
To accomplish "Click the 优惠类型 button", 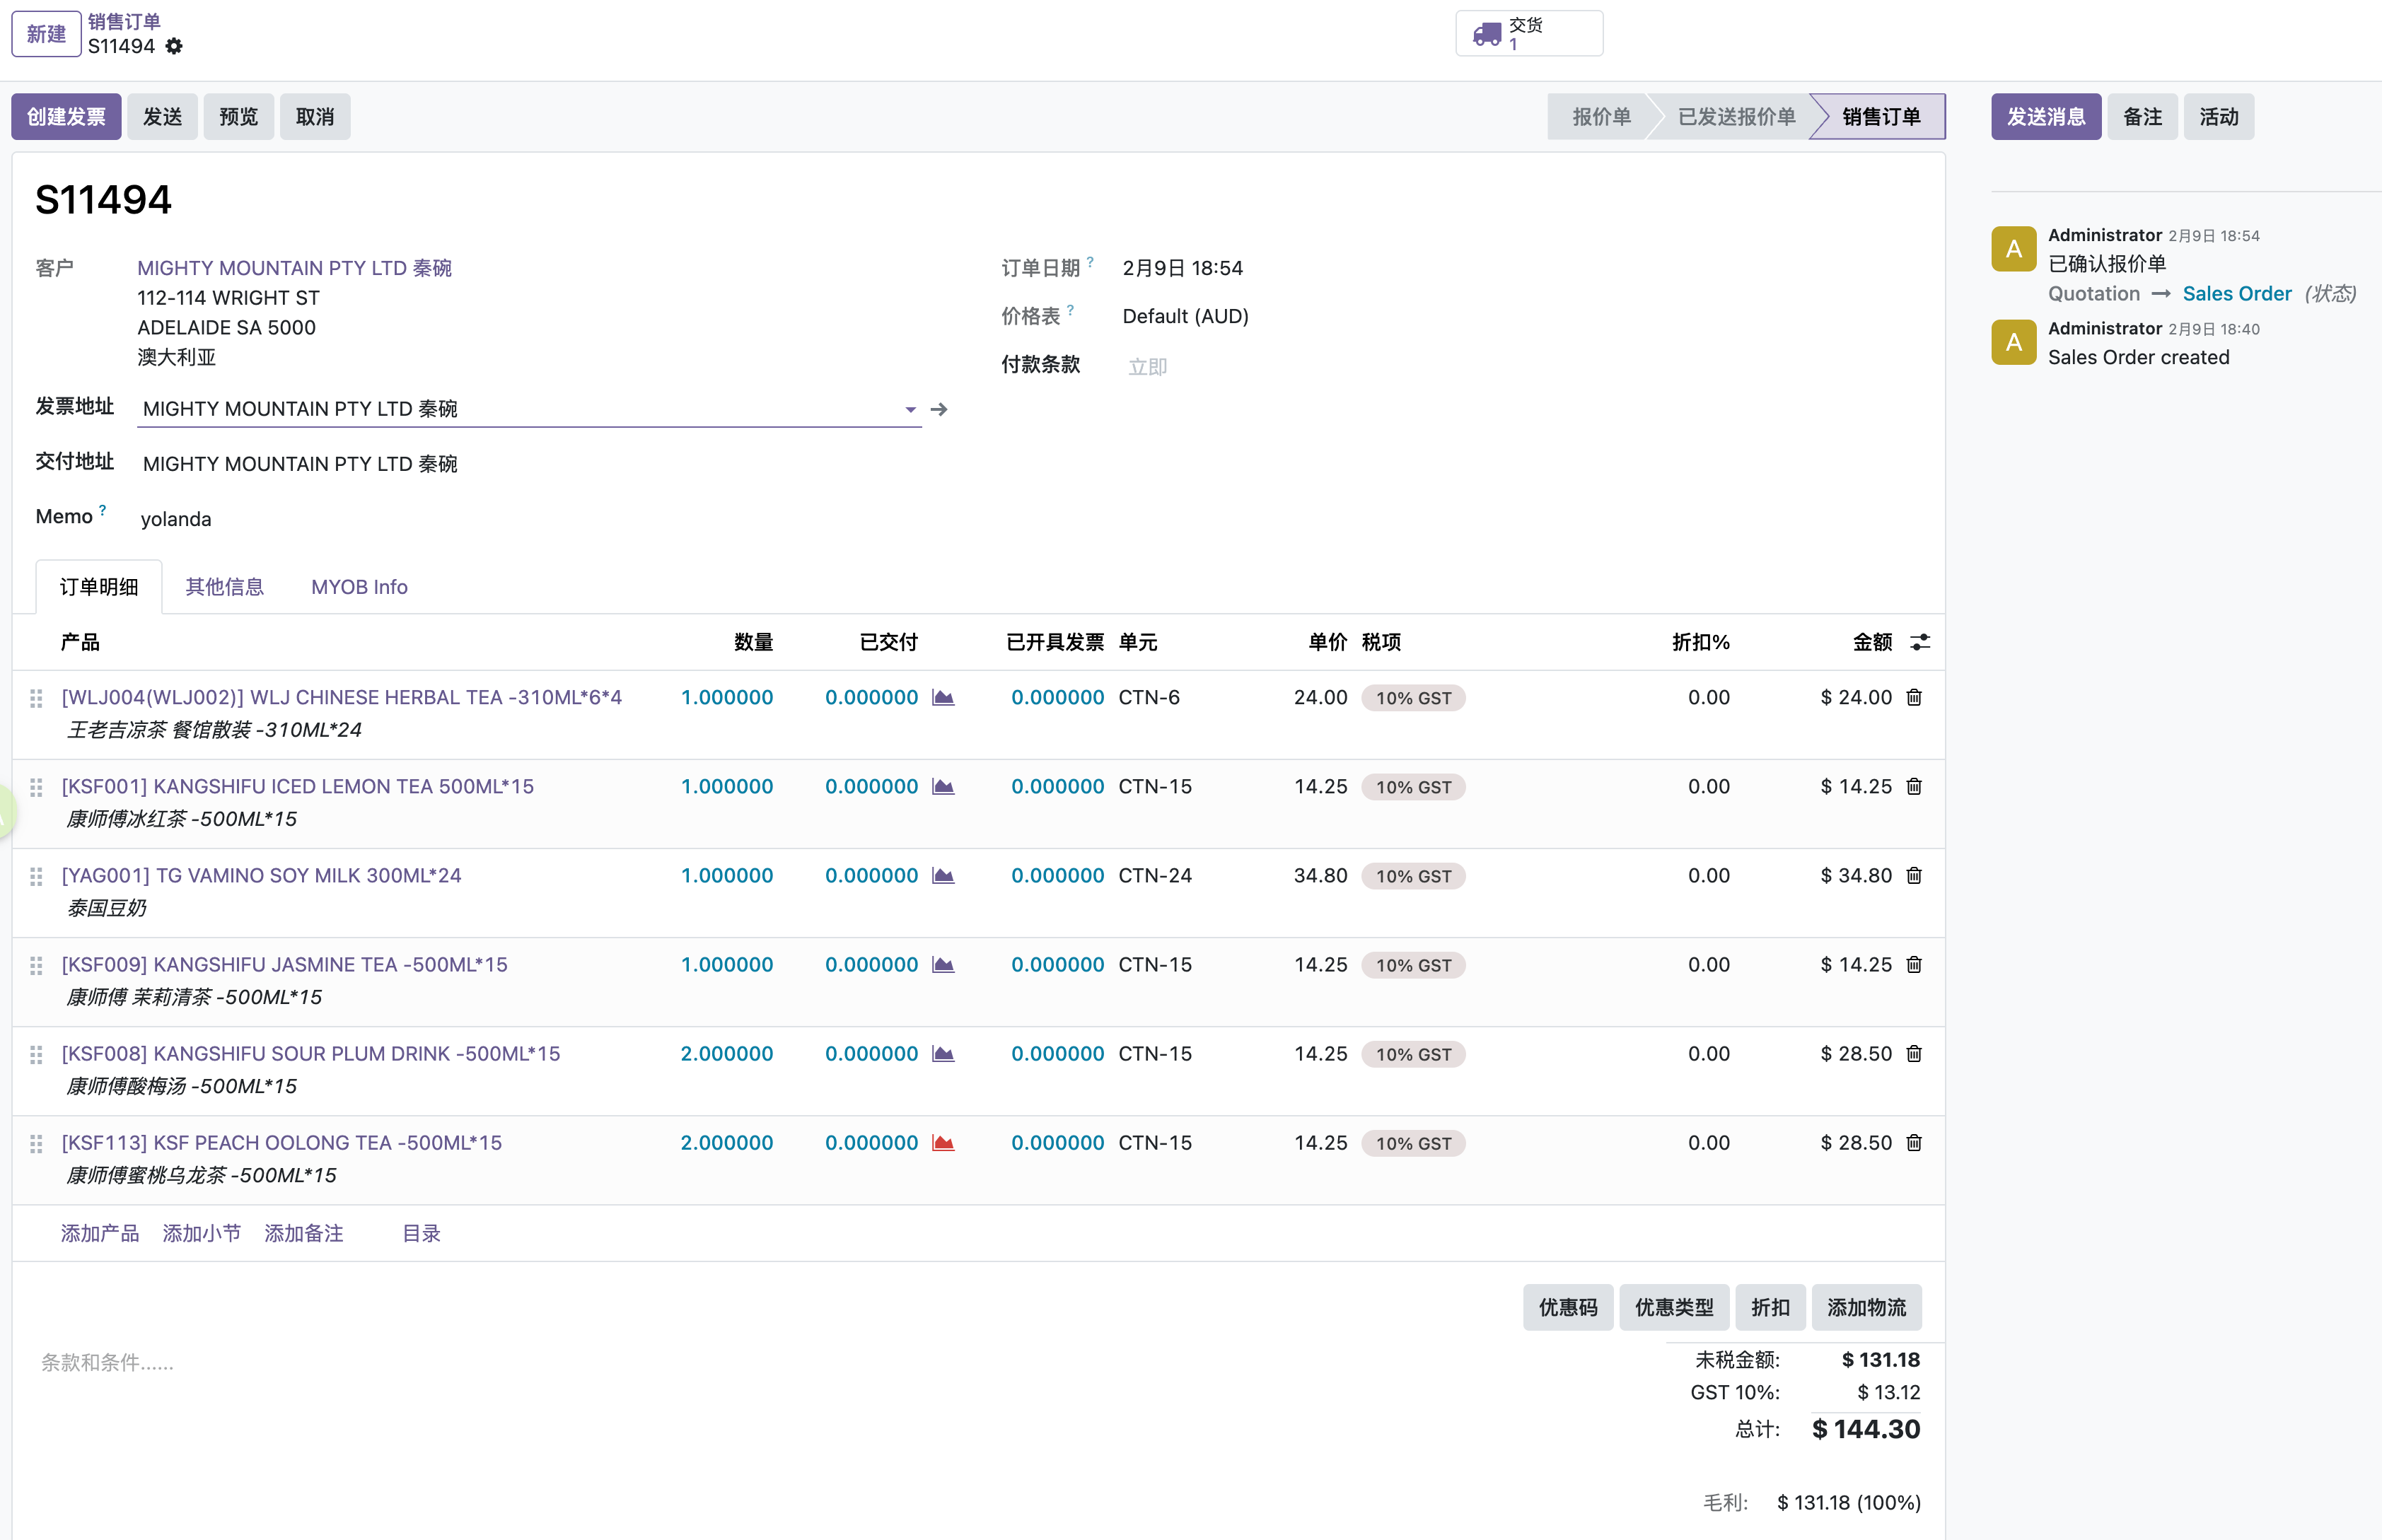I will coord(1674,1307).
